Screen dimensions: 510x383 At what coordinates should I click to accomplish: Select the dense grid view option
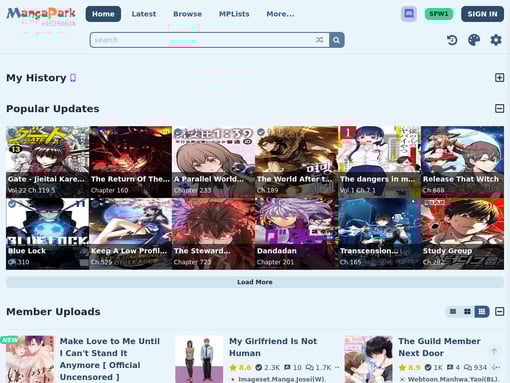click(x=482, y=312)
